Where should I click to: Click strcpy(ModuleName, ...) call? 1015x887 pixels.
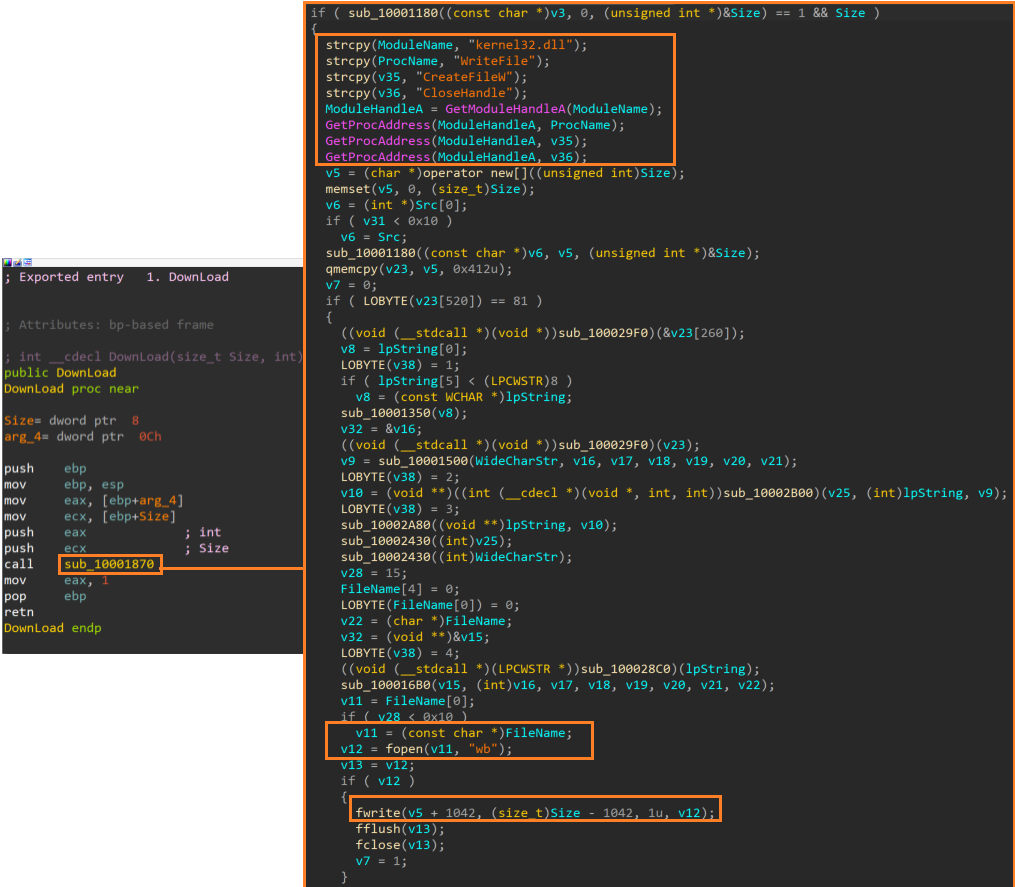[456, 45]
